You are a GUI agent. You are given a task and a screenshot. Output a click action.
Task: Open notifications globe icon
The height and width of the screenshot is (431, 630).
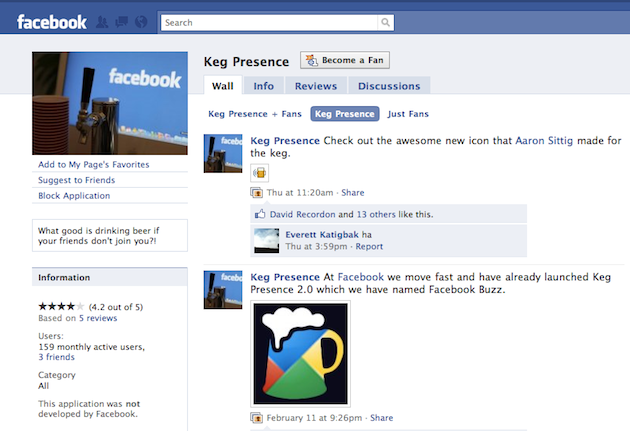pos(141,22)
